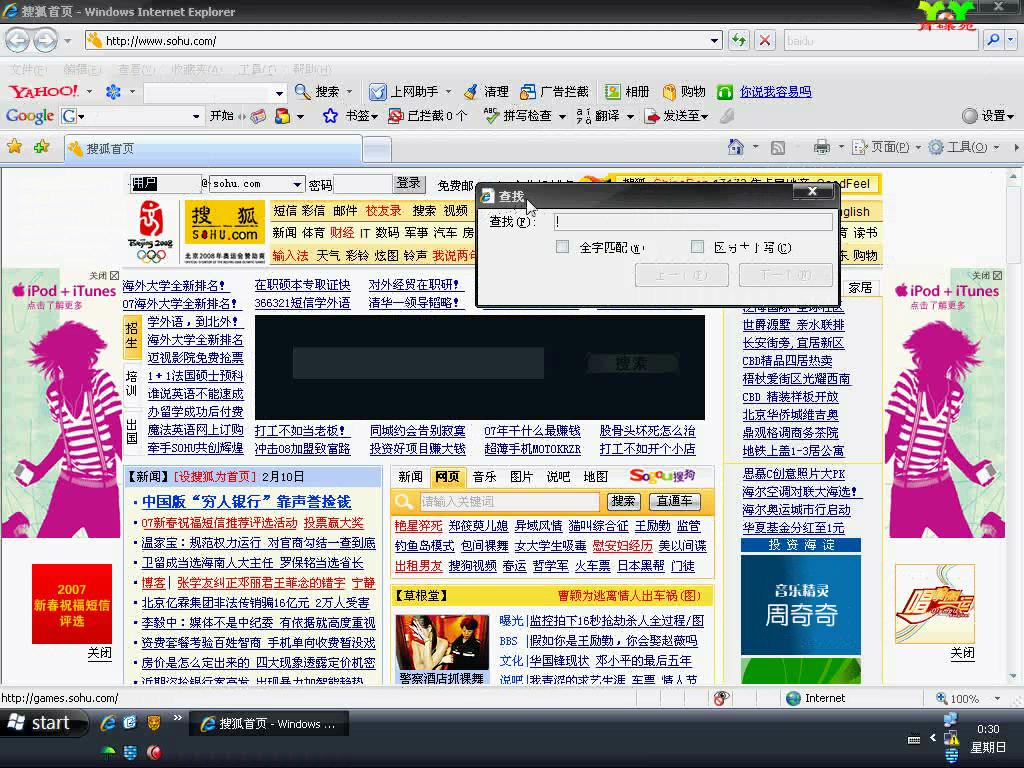Click the Yahoo! logo in the toolbar
1024x768 pixels.
(43, 91)
